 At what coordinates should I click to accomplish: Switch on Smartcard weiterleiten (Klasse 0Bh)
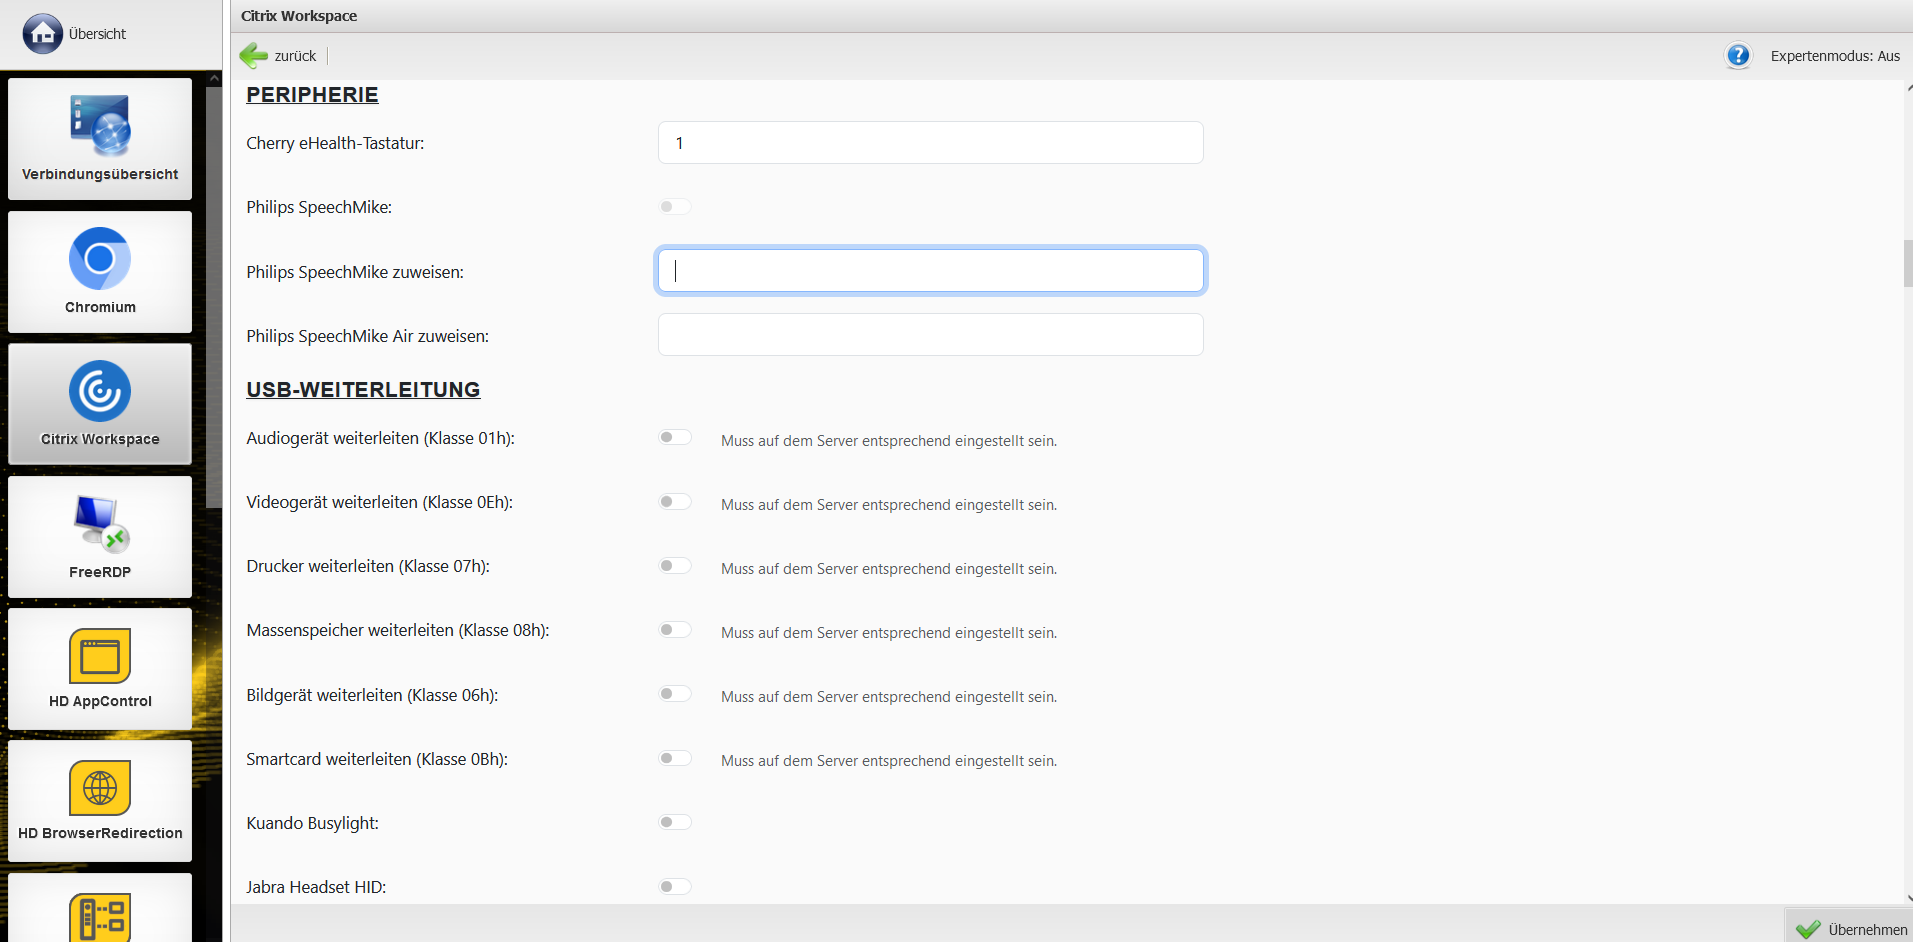(675, 758)
